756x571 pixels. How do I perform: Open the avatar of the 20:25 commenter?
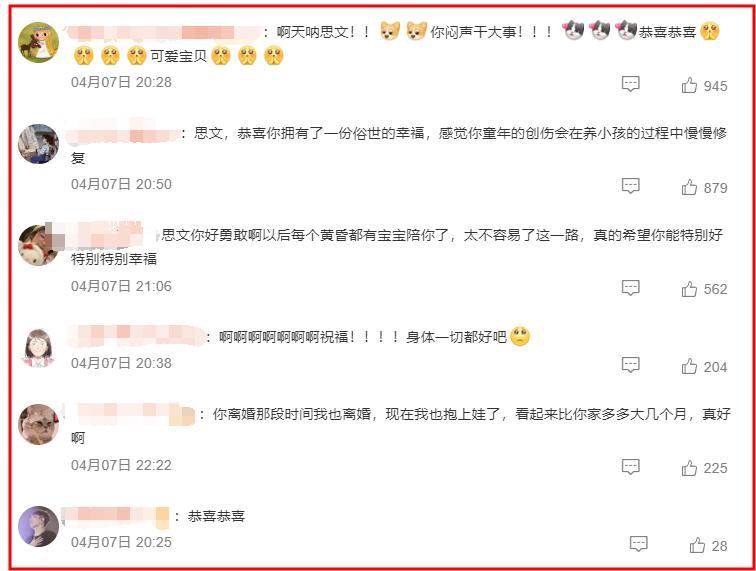point(39,526)
